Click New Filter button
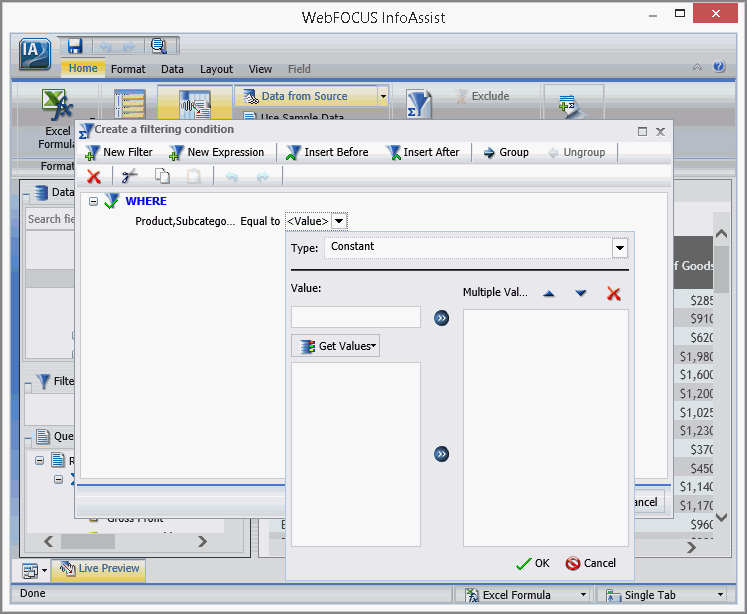Viewport: 747px width, 614px height. click(119, 152)
